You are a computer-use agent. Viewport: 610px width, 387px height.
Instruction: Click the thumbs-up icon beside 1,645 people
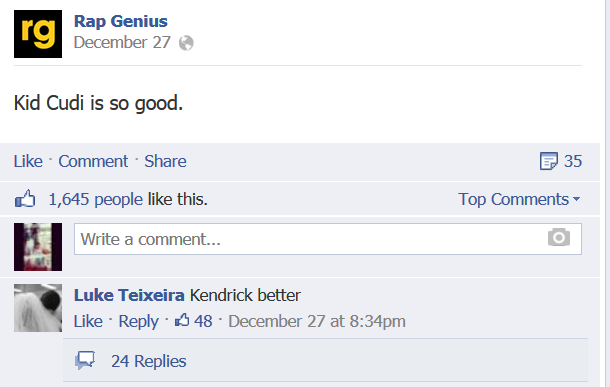click(x=25, y=199)
